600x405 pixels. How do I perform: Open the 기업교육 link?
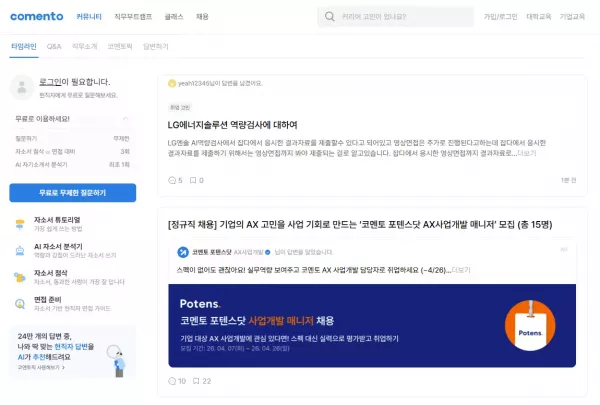[572, 17]
